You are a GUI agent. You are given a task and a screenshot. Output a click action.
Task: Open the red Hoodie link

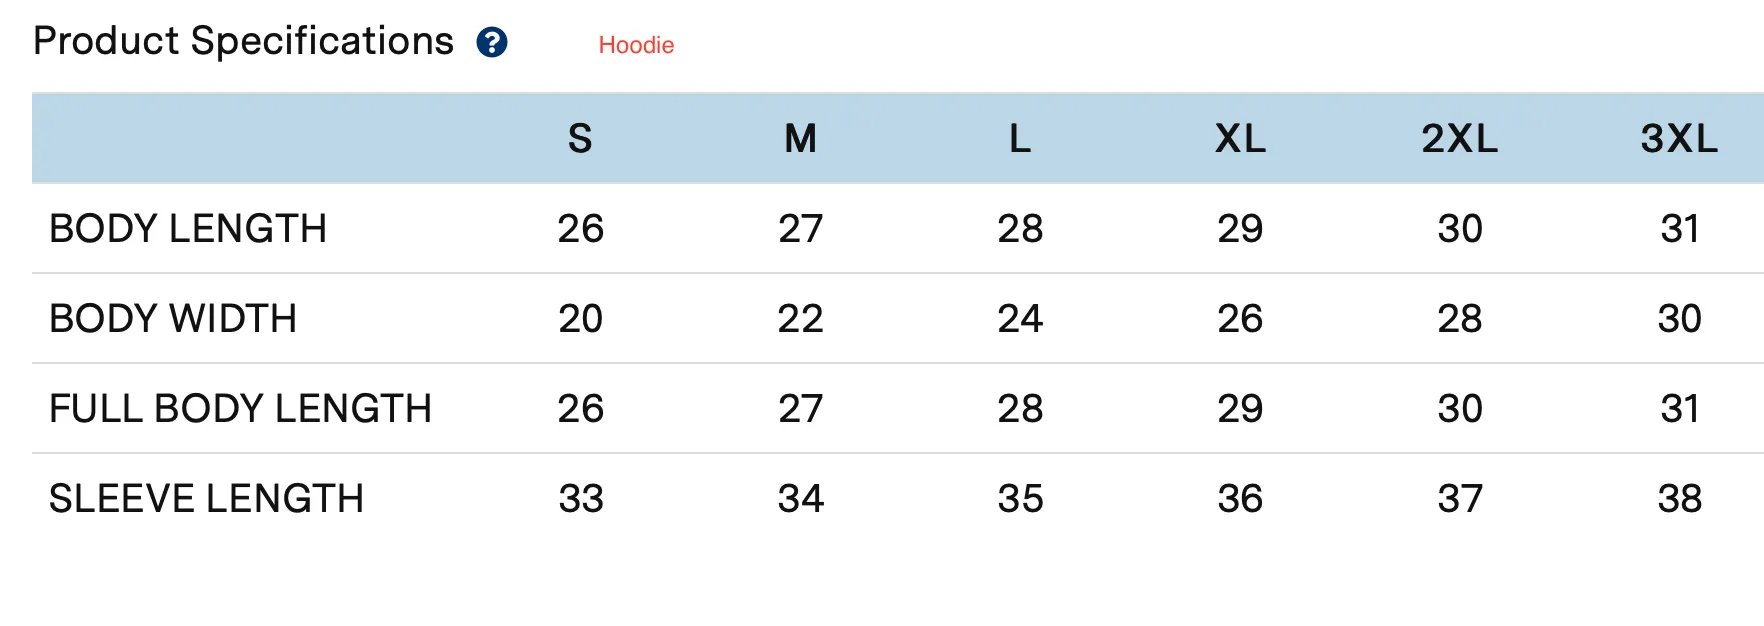pyautogui.click(x=636, y=45)
